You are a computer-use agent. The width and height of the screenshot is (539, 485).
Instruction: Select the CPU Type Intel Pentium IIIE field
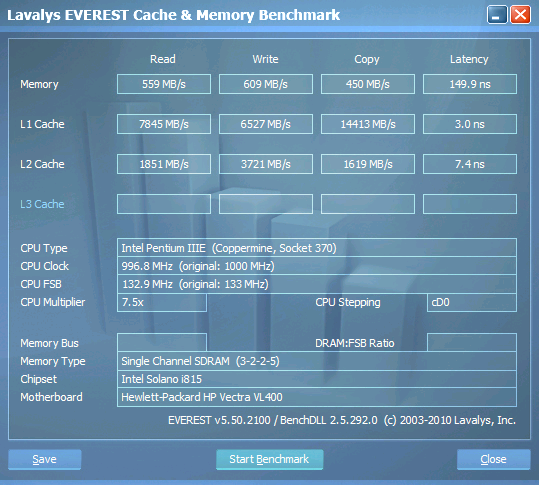317,247
